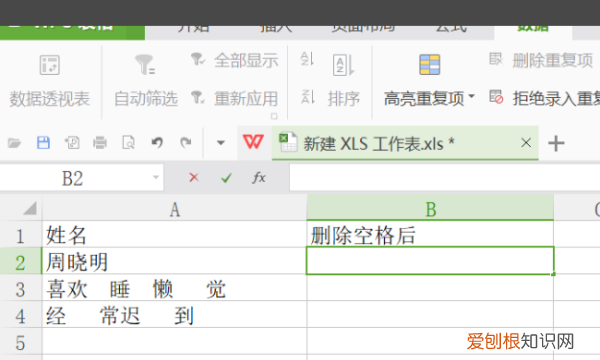Click the Highlight Duplicates (高亮重复项) icon

[x=429, y=65]
